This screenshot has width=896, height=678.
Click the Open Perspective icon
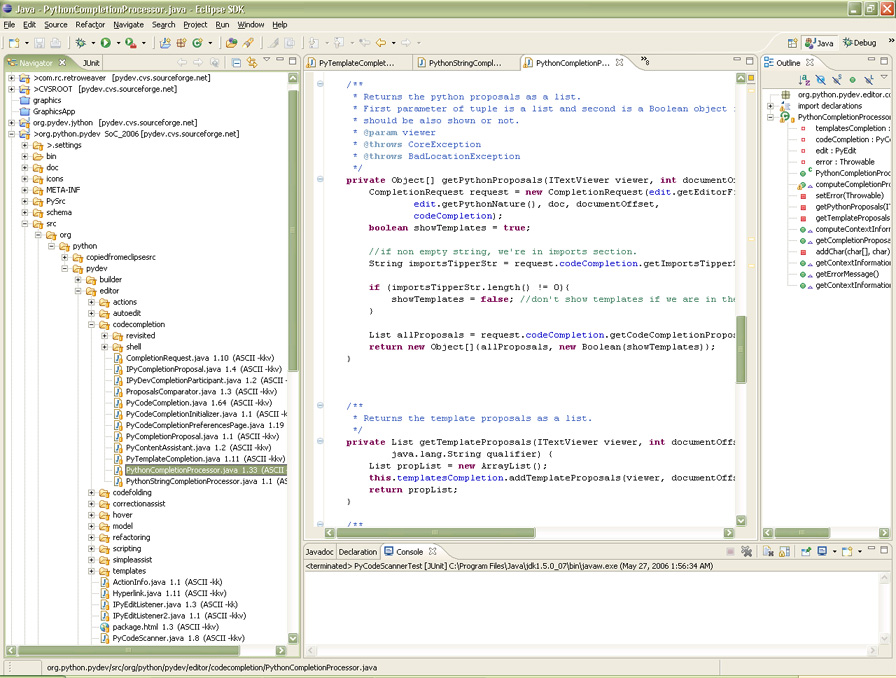790,43
